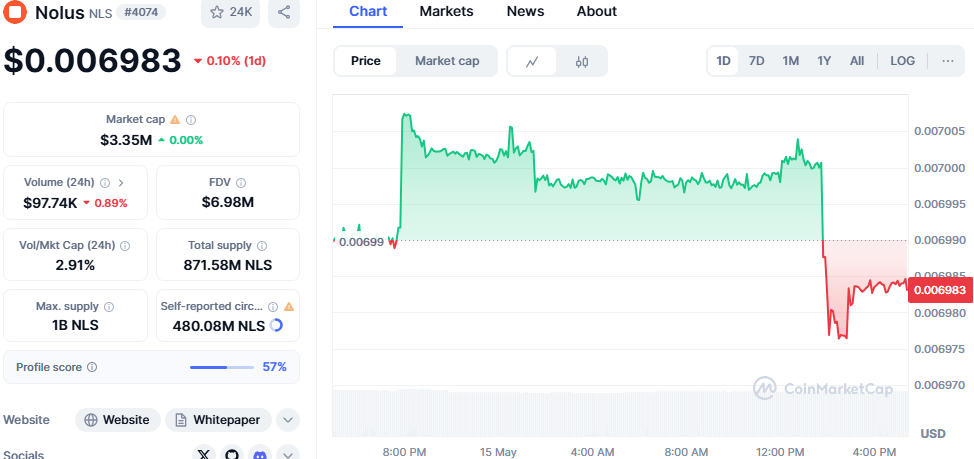The height and width of the screenshot is (459, 974).
Task: Switch to line chart view icon
Action: pyautogui.click(x=533, y=61)
